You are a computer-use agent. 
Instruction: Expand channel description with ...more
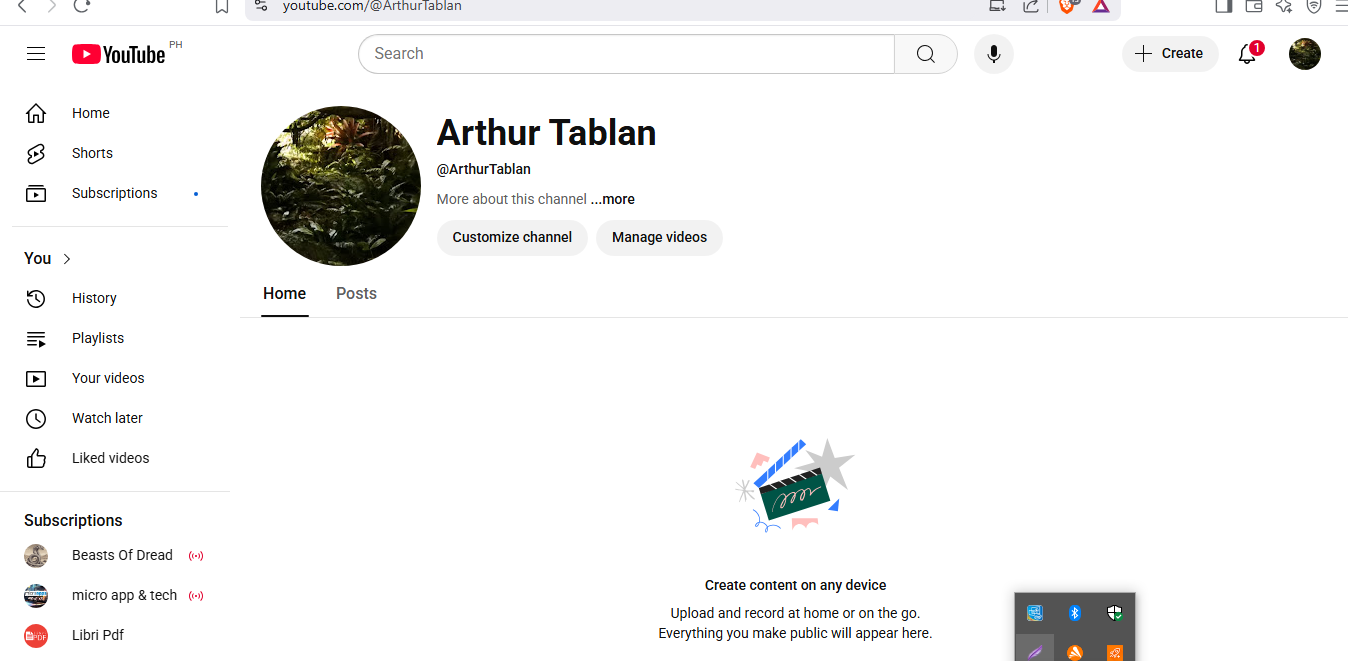tap(612, 199)
